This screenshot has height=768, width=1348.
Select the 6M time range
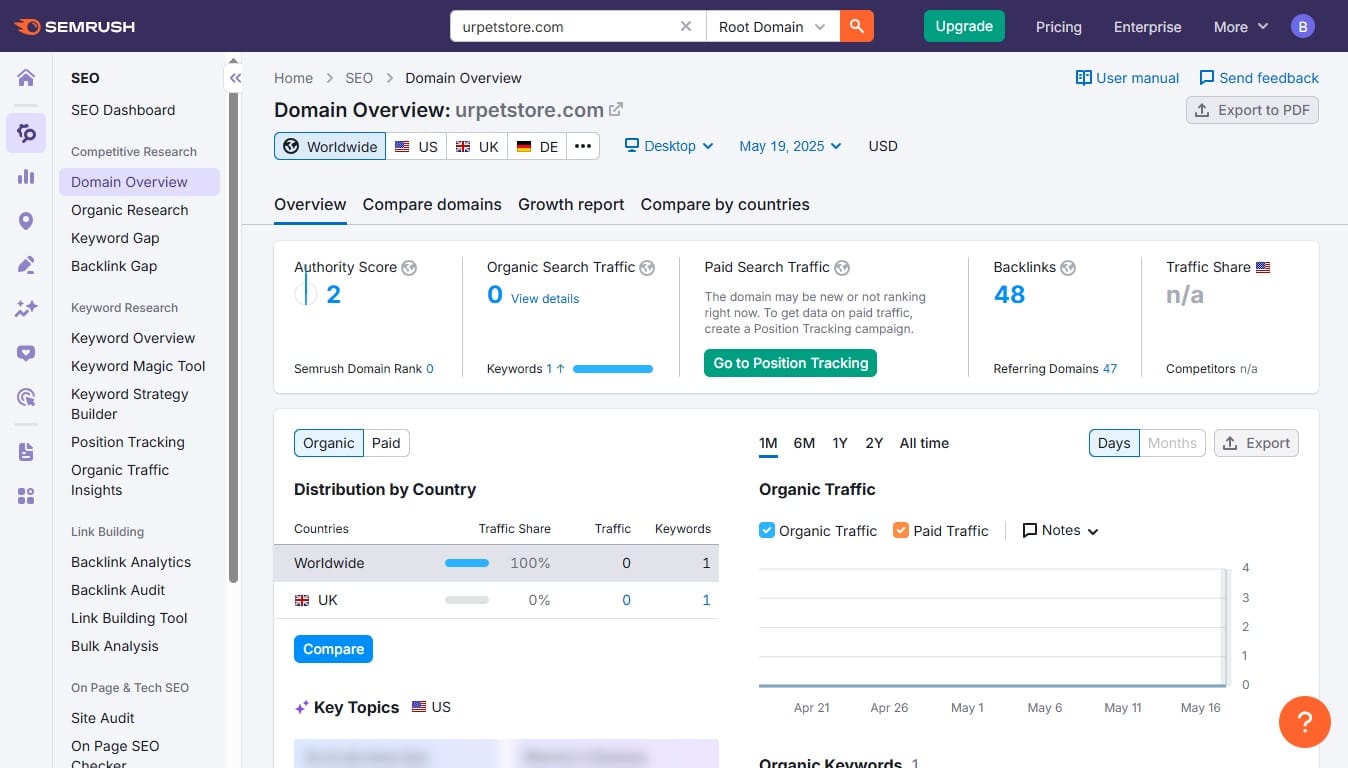pyautogui.click(x=804, y=443)
